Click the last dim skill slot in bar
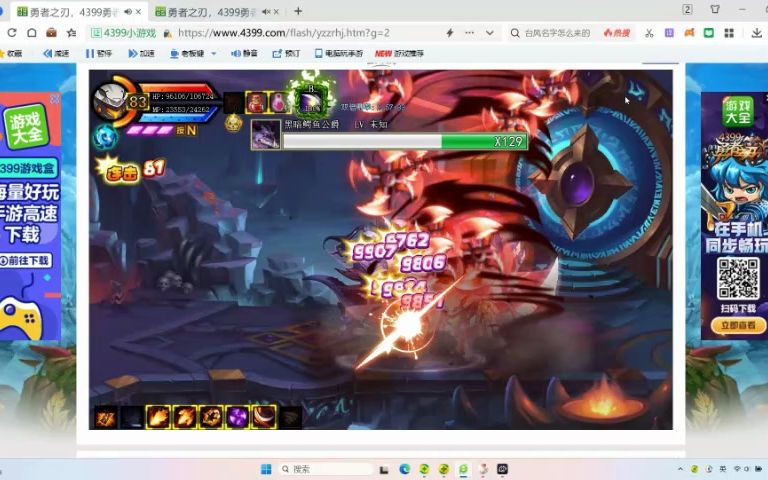 tap(290, 417)
